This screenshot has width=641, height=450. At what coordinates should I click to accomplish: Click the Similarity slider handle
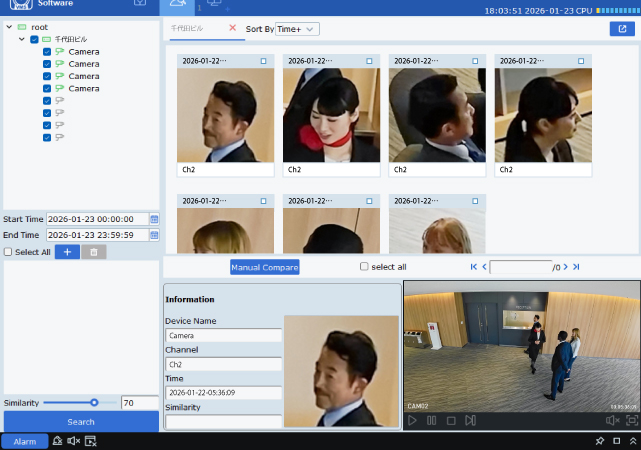tap(94, 402)
